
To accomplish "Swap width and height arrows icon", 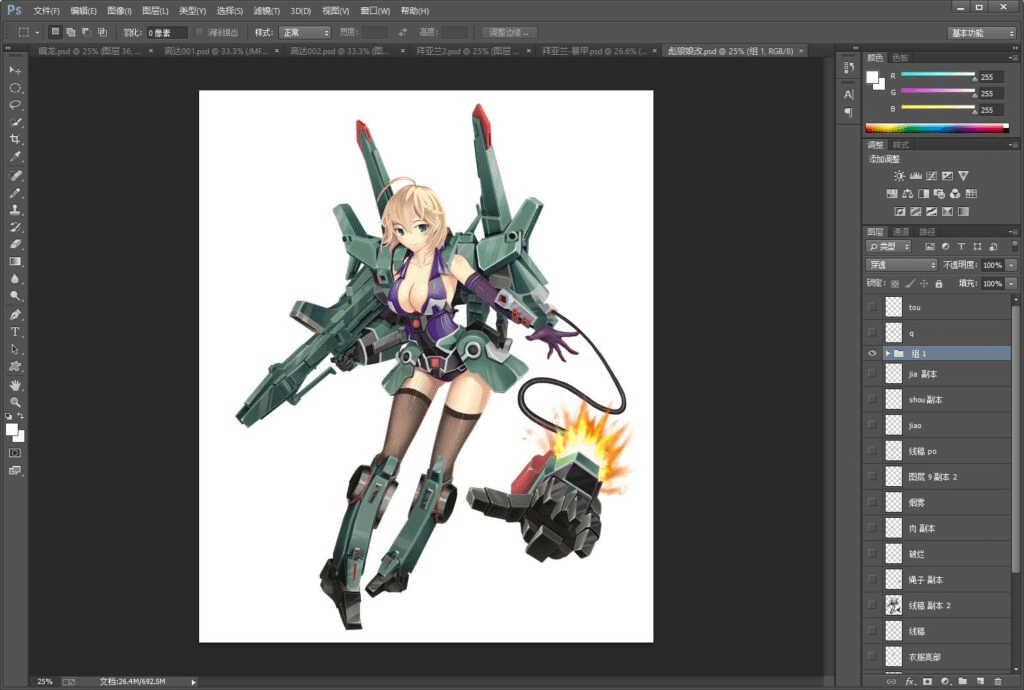I will [x=402, y=32].
